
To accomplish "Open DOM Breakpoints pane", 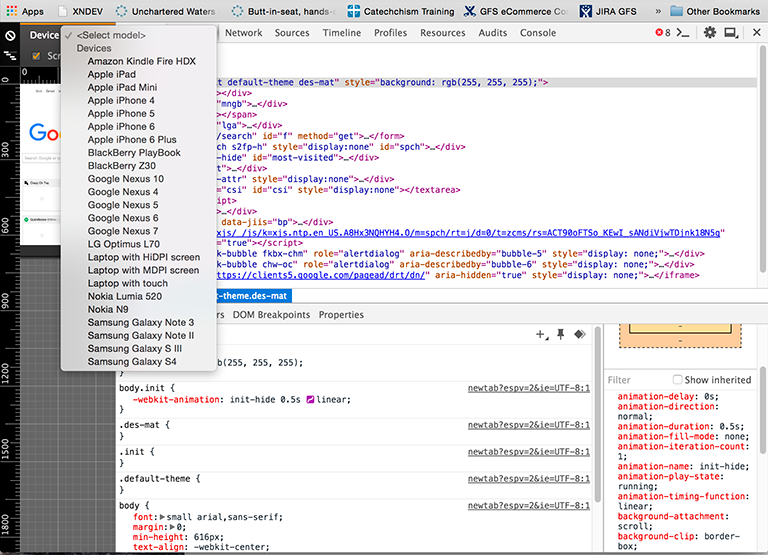I will pos(271,315).
